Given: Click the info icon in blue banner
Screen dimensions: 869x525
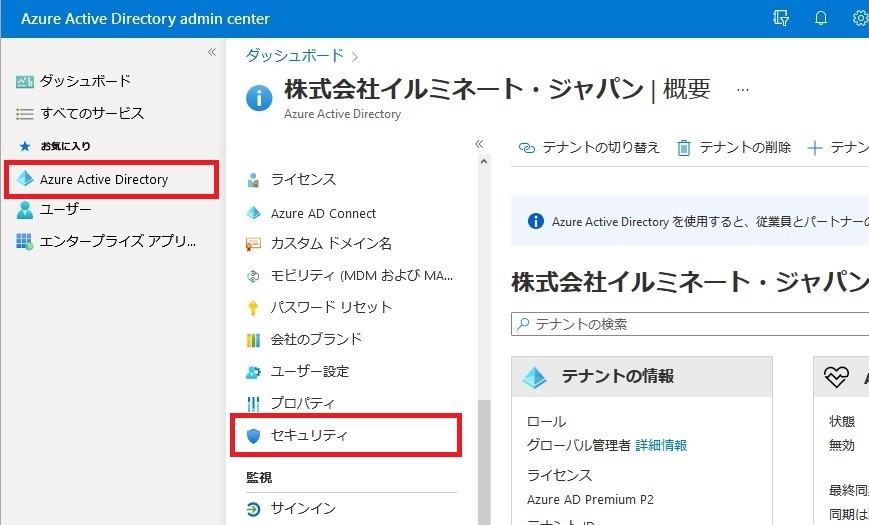Looking at the screenshot, I should (536, 221).
